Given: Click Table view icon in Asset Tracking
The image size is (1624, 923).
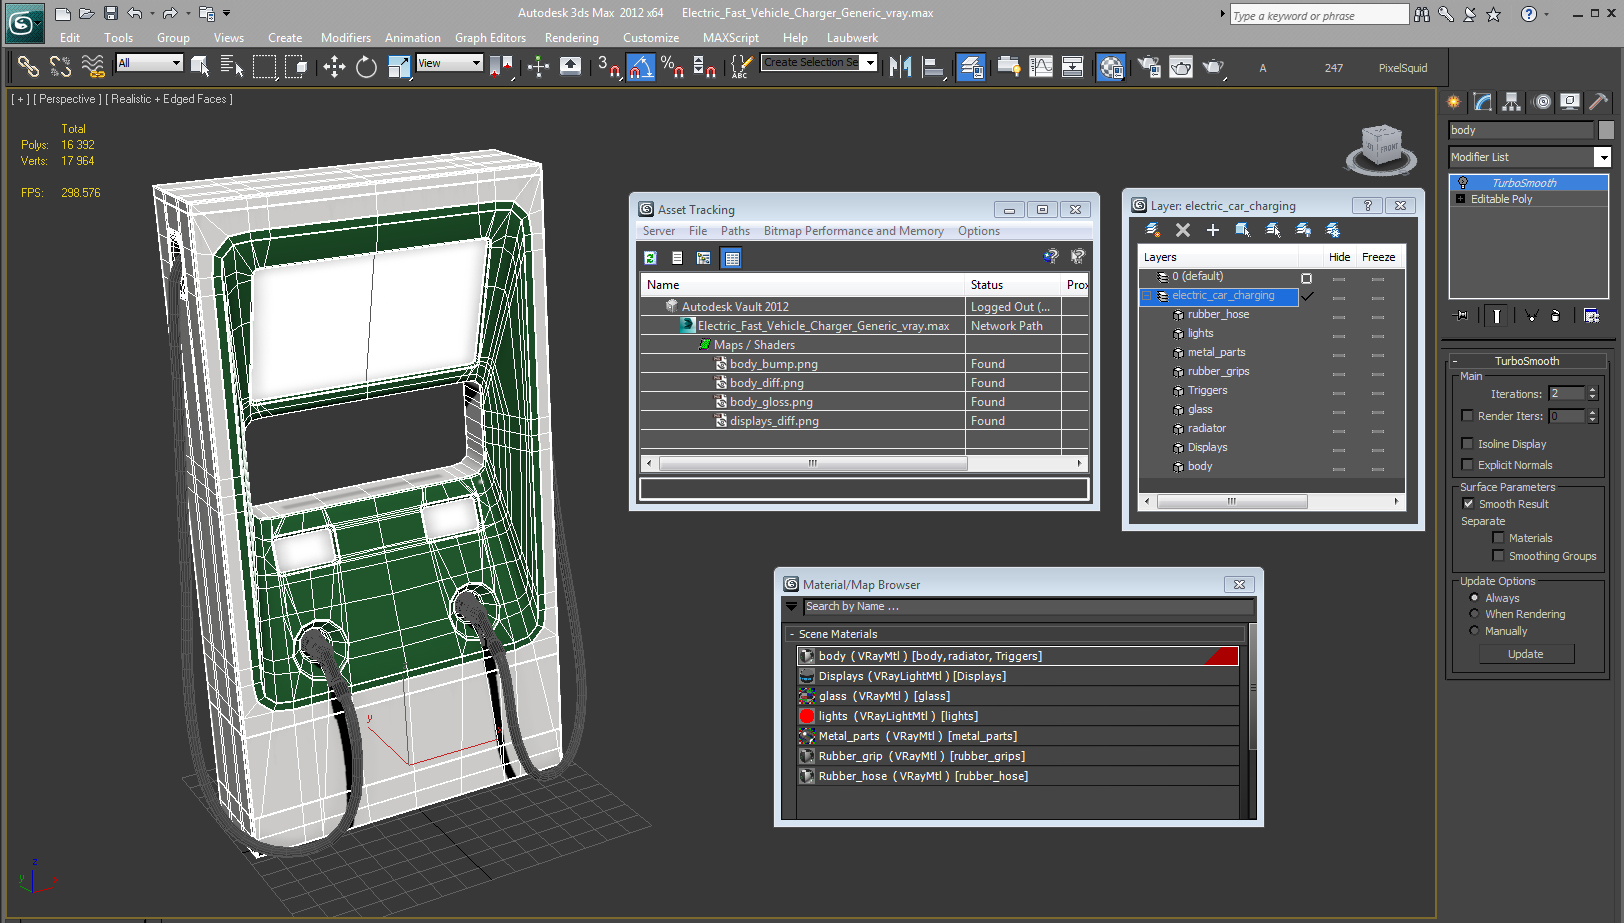Looking at the screenshot, I should pos(732,258).
